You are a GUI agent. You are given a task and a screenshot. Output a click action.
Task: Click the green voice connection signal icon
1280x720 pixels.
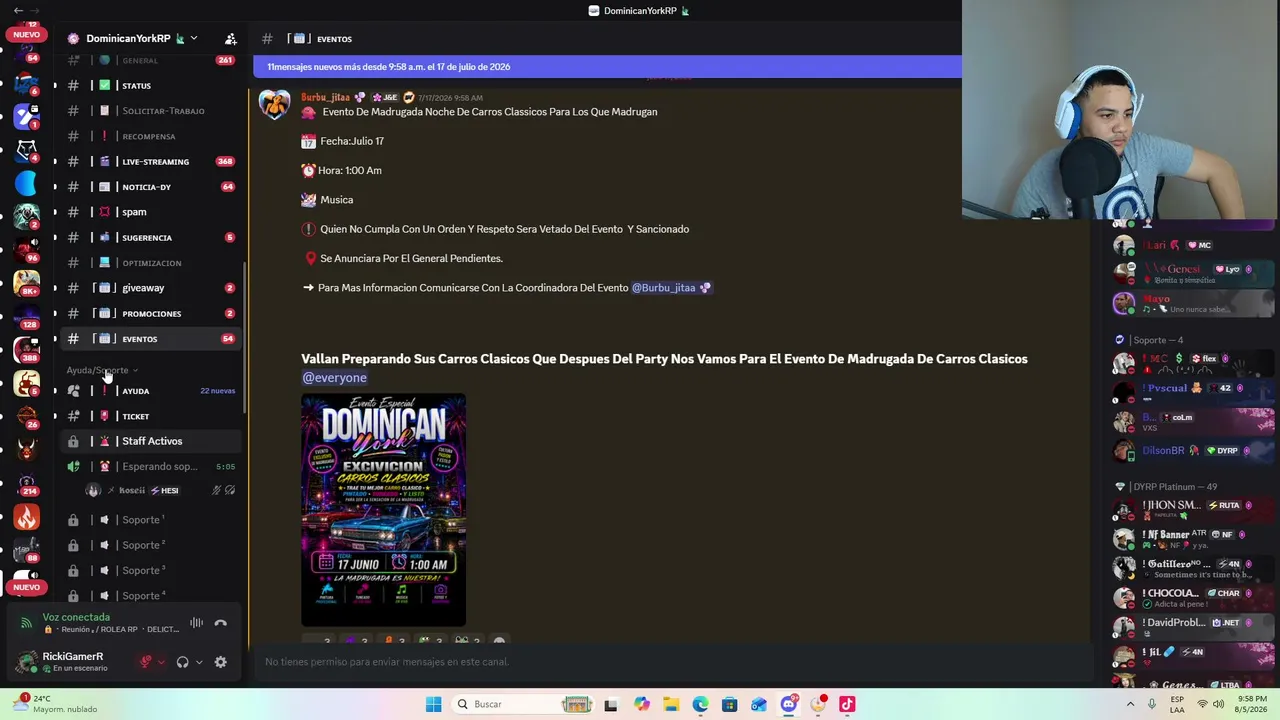[27, 623]
